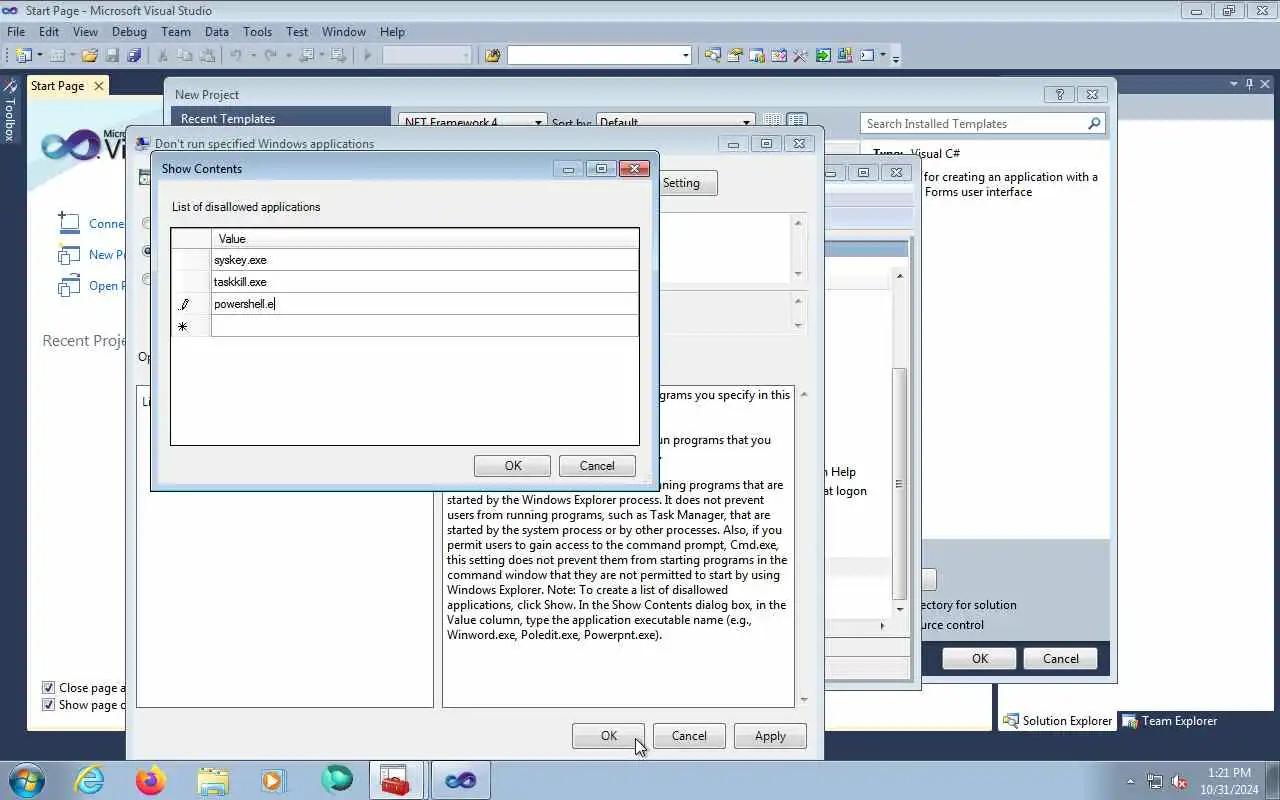Toggle 'Show page o...' checkbox on Start Page
This screenshot has height=800, width=1280.
48,705
